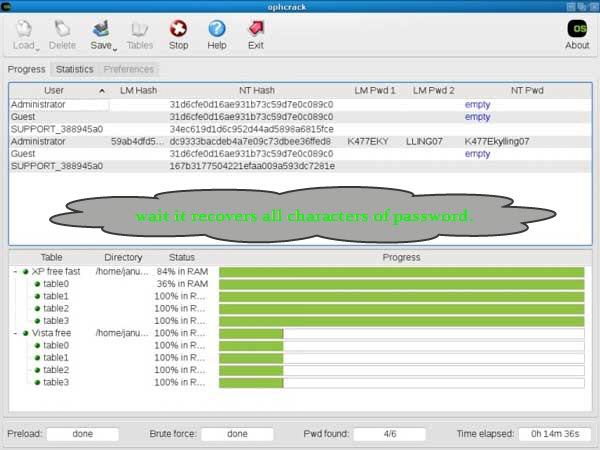Click the tables Progress column header
Screen dimensions: 600x450
pos(401,257)
